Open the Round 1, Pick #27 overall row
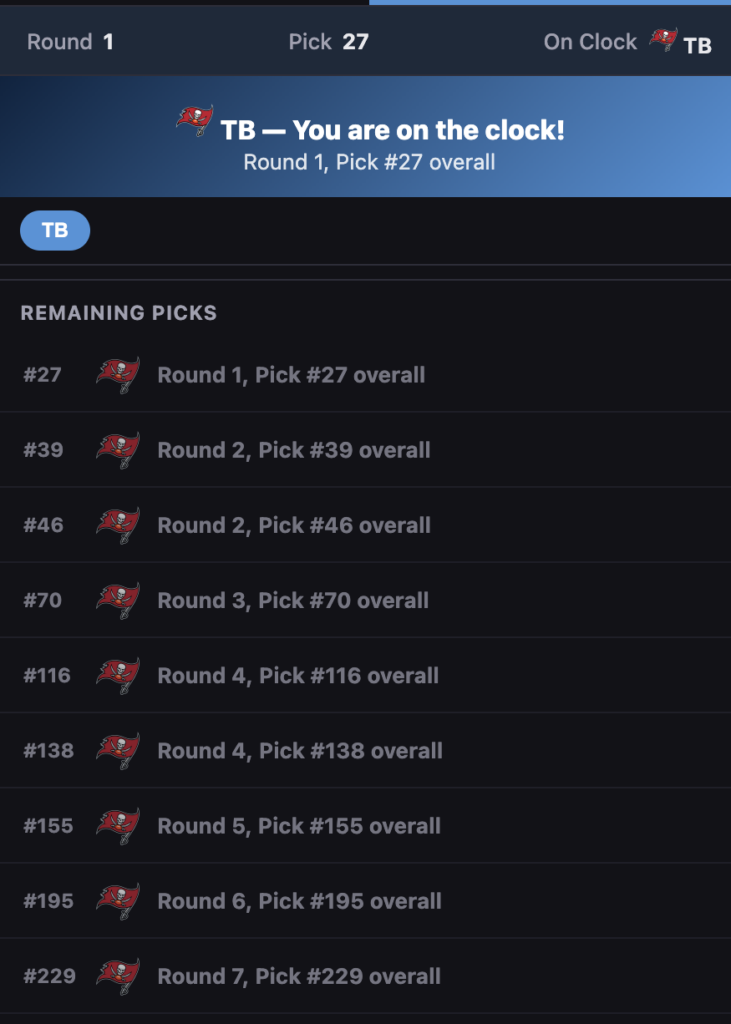The height and width of the screenshot is (1024, 731). coord(291,375)
